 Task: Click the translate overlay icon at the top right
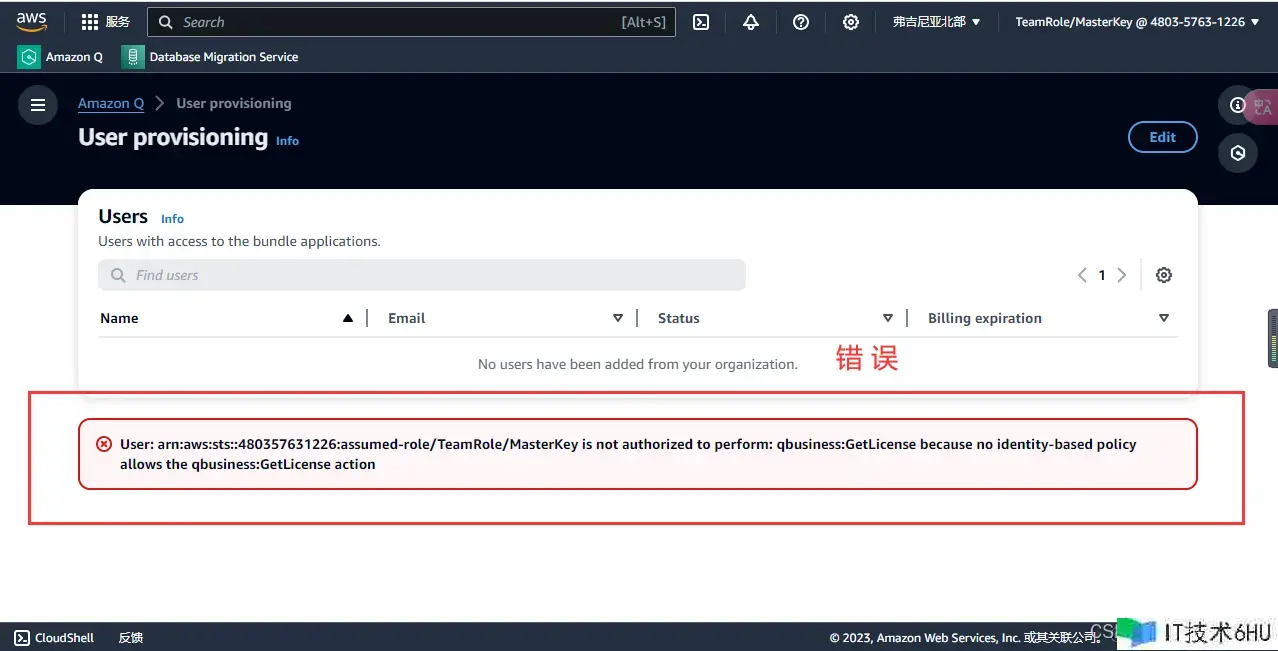[1263, 107]
